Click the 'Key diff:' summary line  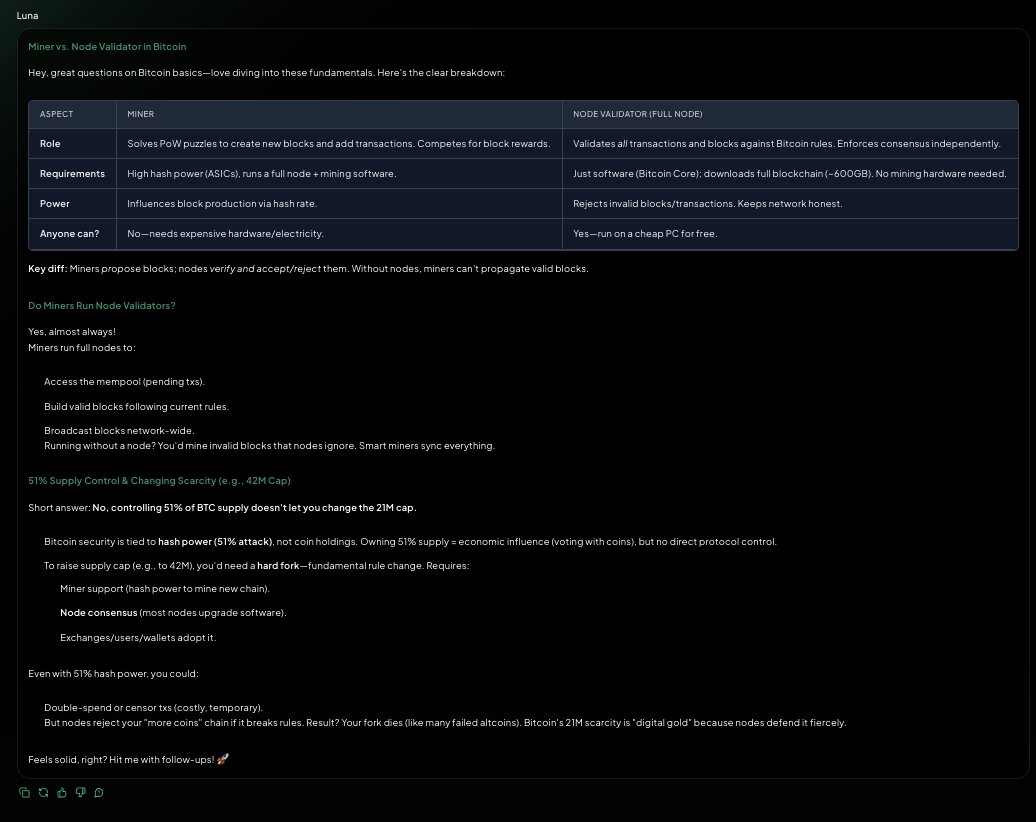tap(308, 268)
